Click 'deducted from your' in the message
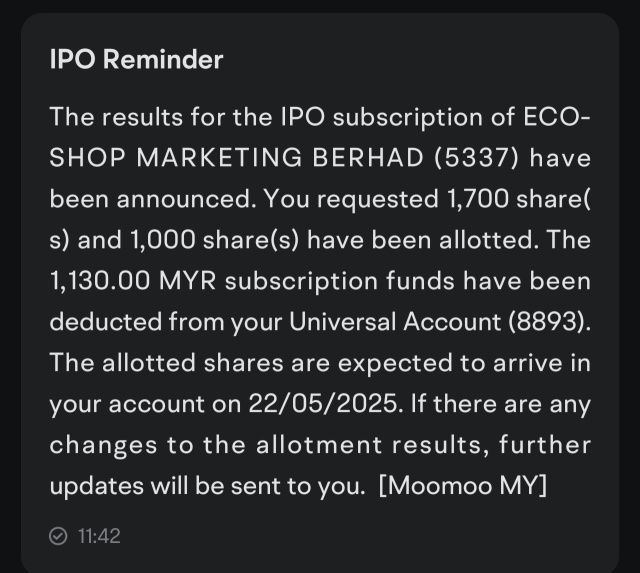The width and height of the screenshot is (640, 573). tap(166, 322)
